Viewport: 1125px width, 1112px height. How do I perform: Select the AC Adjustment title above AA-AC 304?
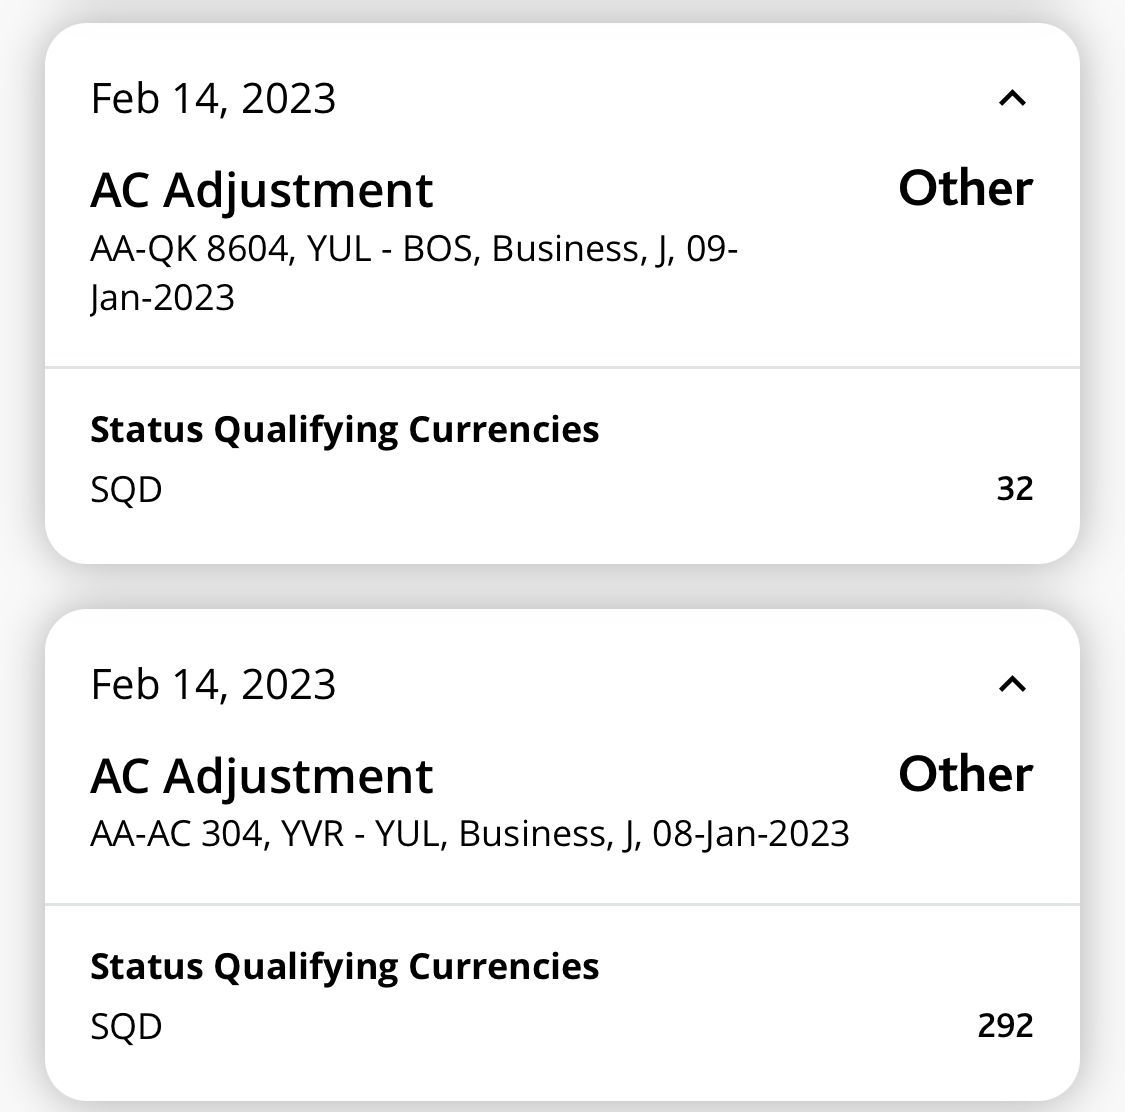[x=262, y=776]
